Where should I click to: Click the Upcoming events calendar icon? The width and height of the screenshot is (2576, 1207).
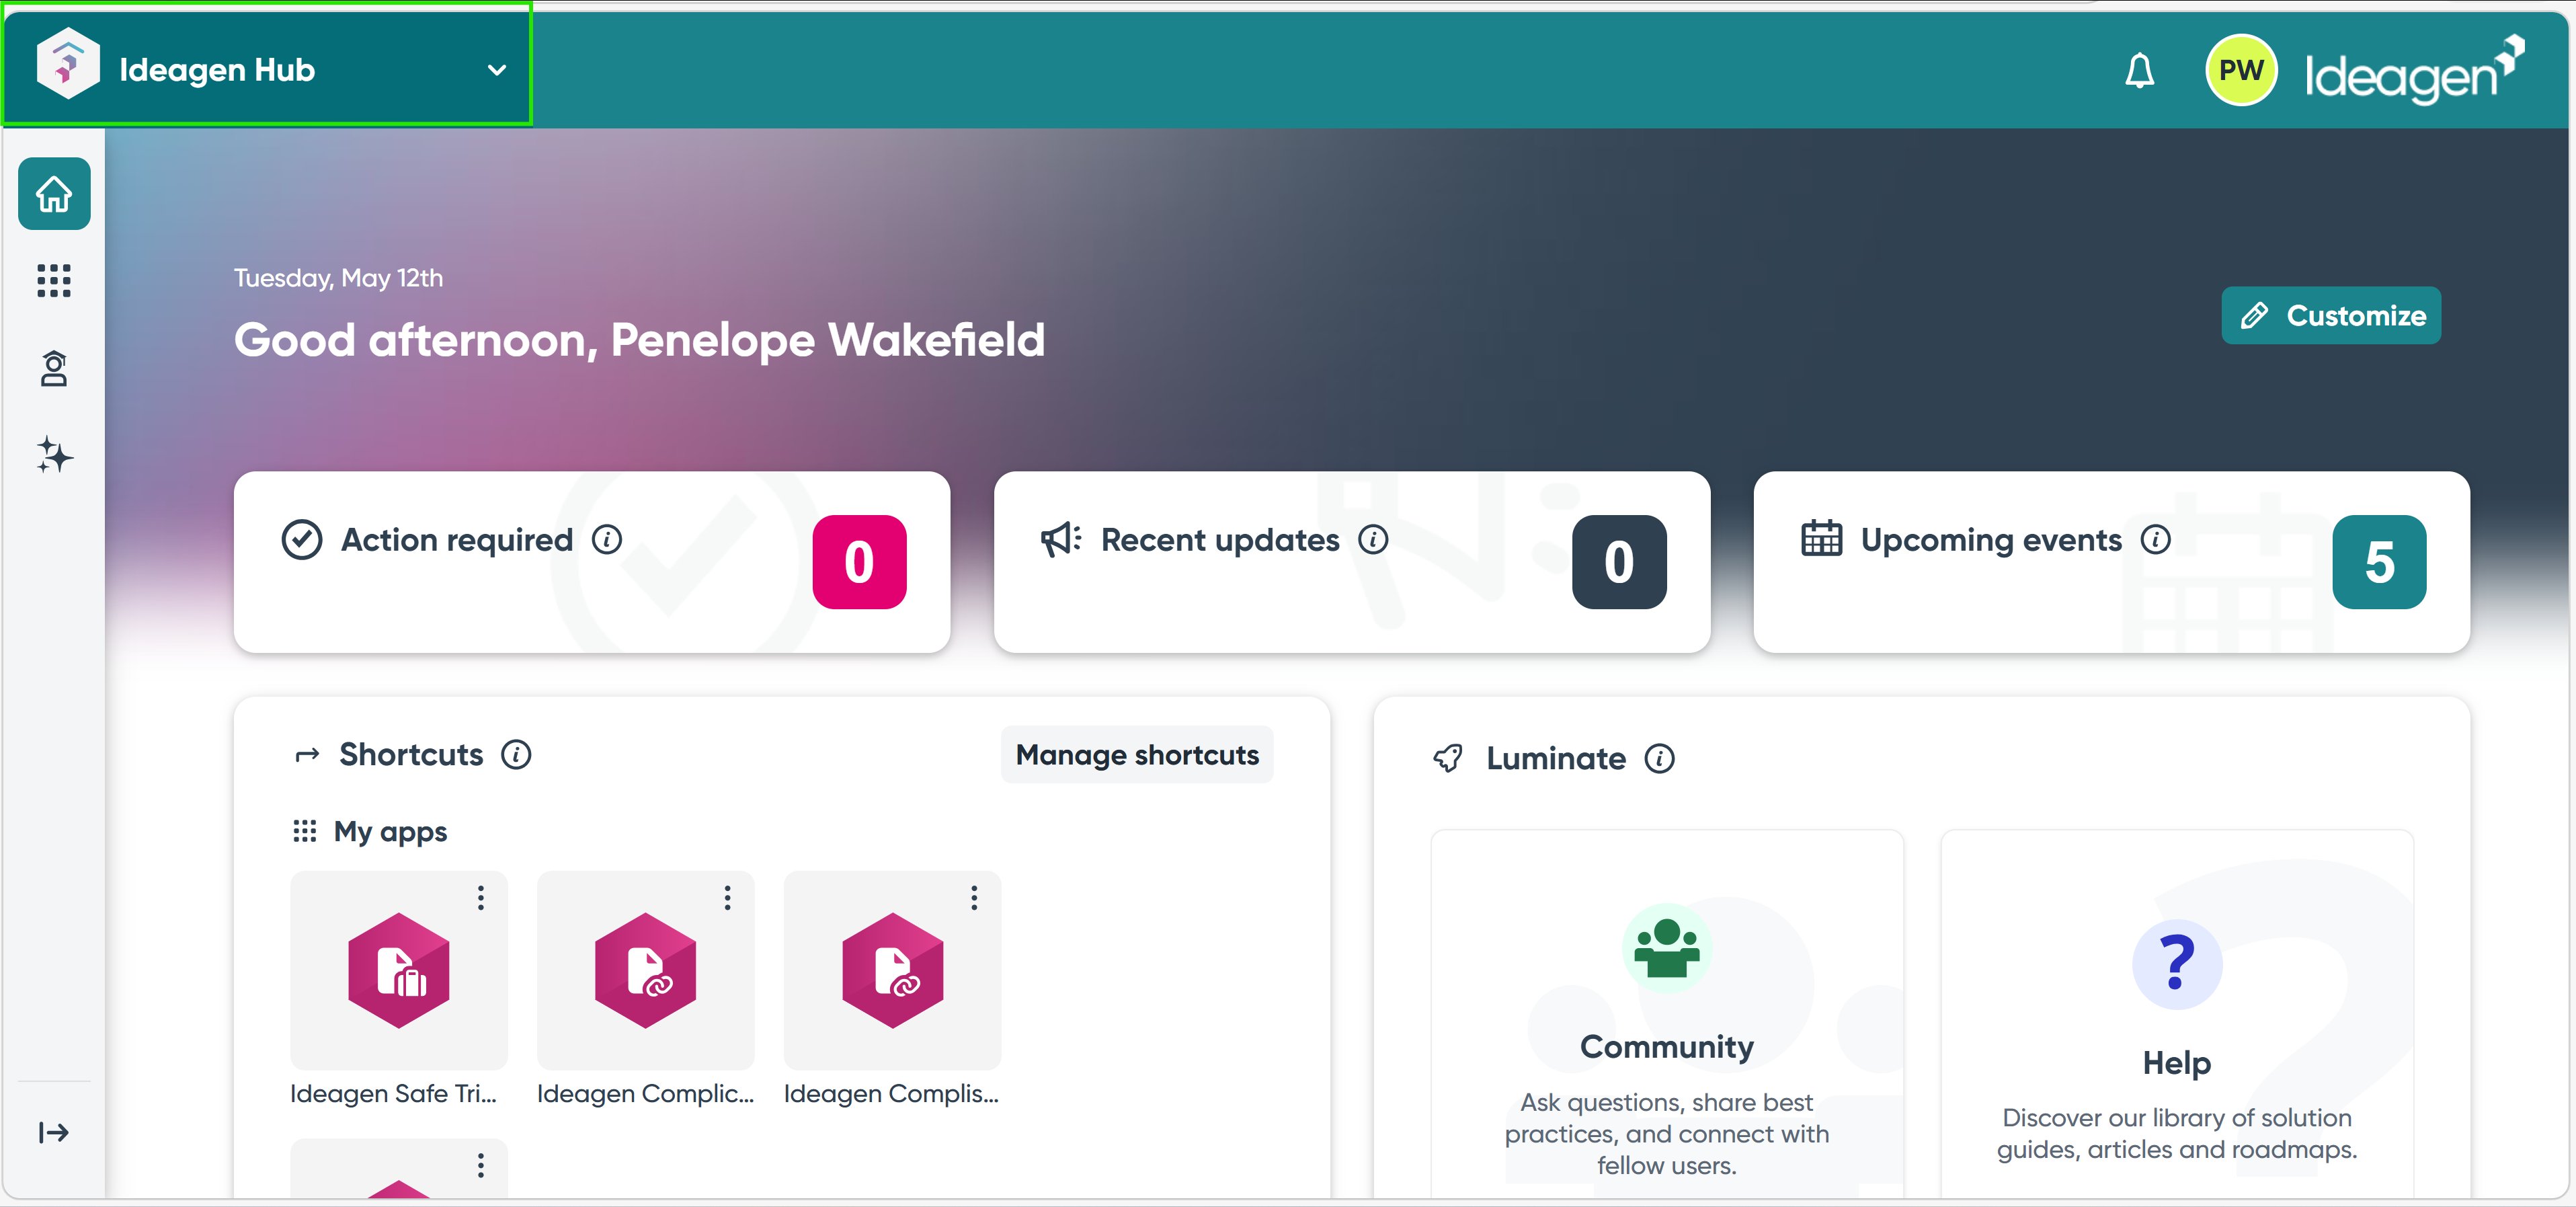click(x=1821, y=538)
